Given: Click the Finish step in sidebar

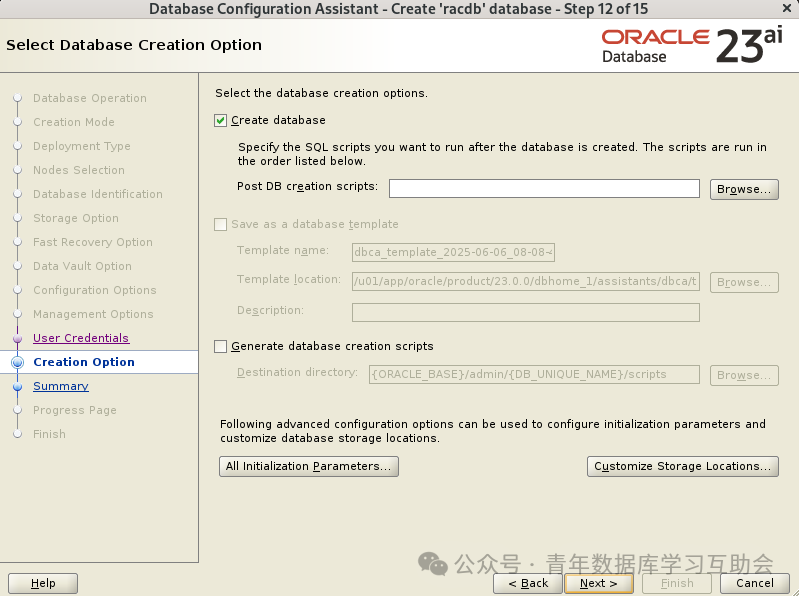Looking at the screenshot, I should coord(49,434).
